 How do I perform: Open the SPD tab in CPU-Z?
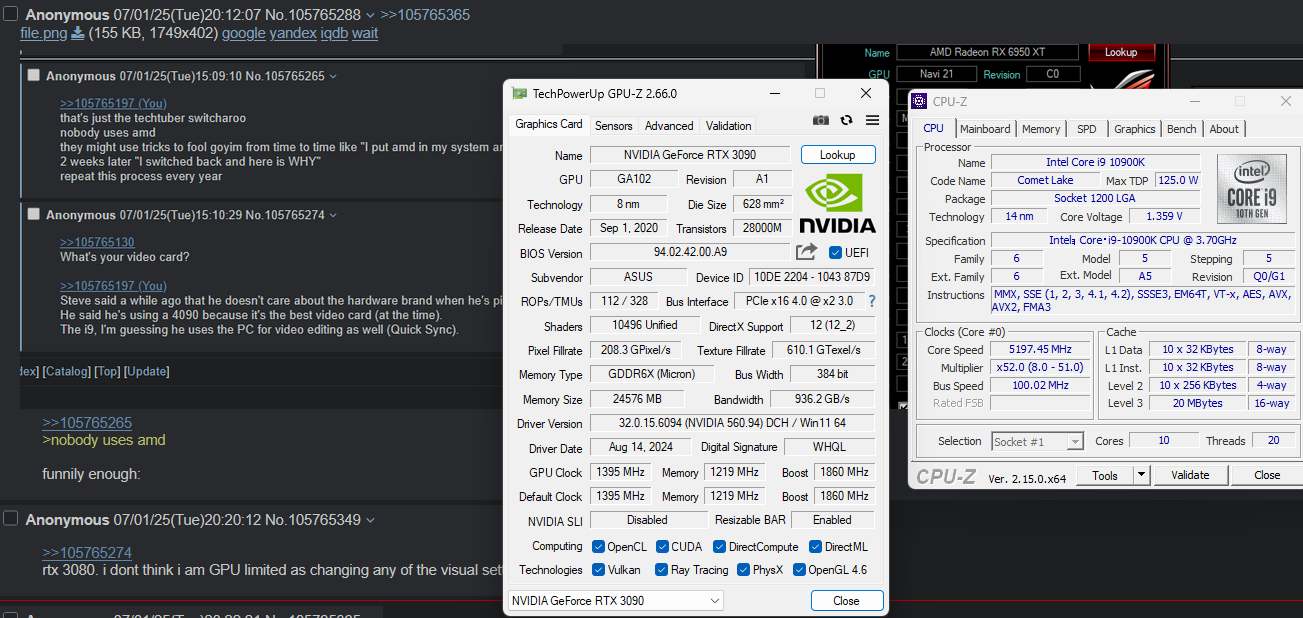(x=1087, y=129)
